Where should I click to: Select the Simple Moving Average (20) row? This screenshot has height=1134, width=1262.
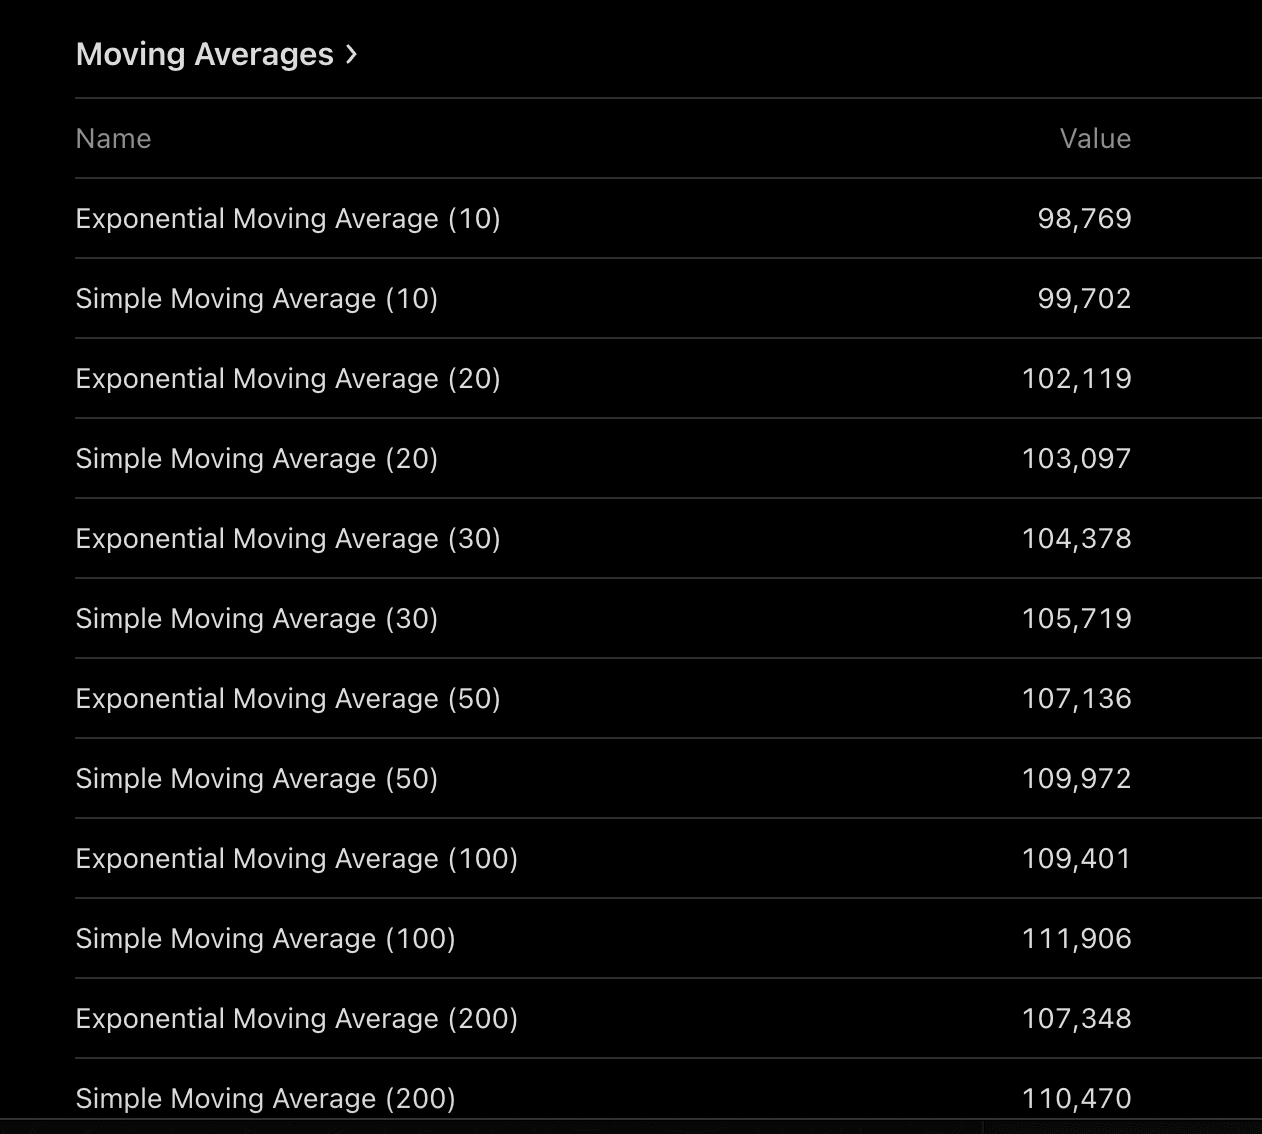tap(257, 458)
